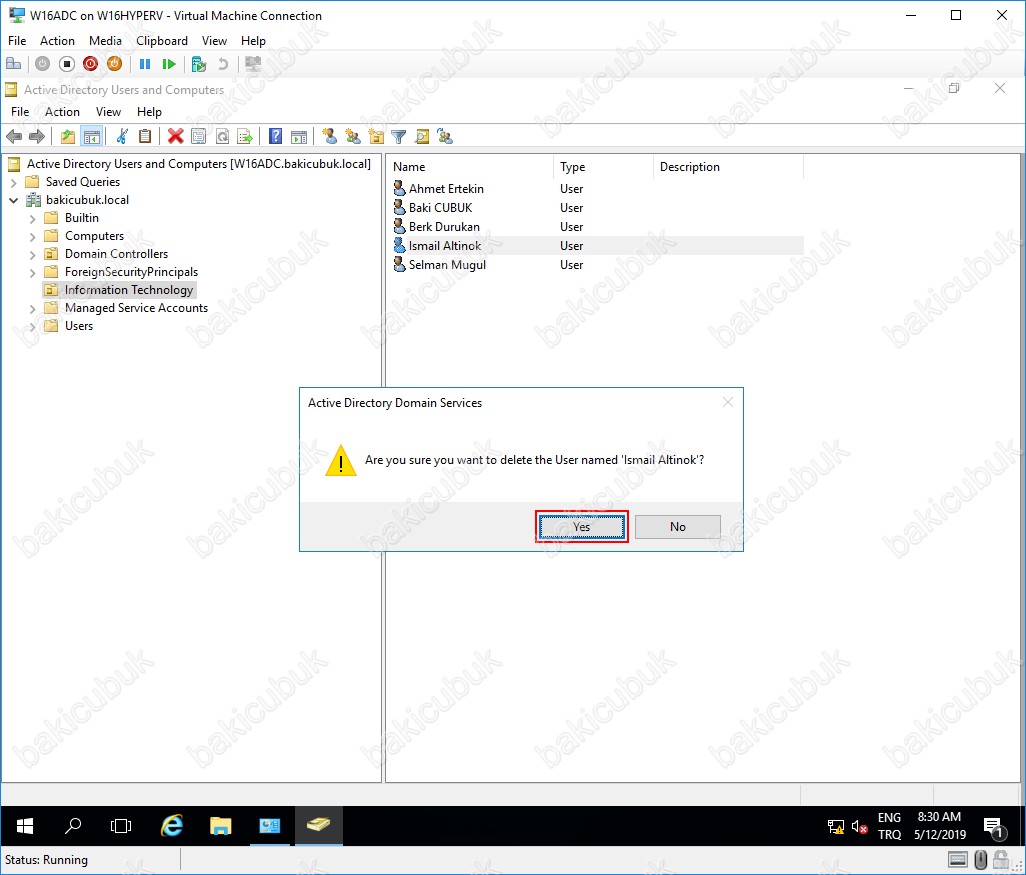This screenshot has width=1026, height=875.
Task: Open Task View on the taskbar
Action: click(121, 826)
